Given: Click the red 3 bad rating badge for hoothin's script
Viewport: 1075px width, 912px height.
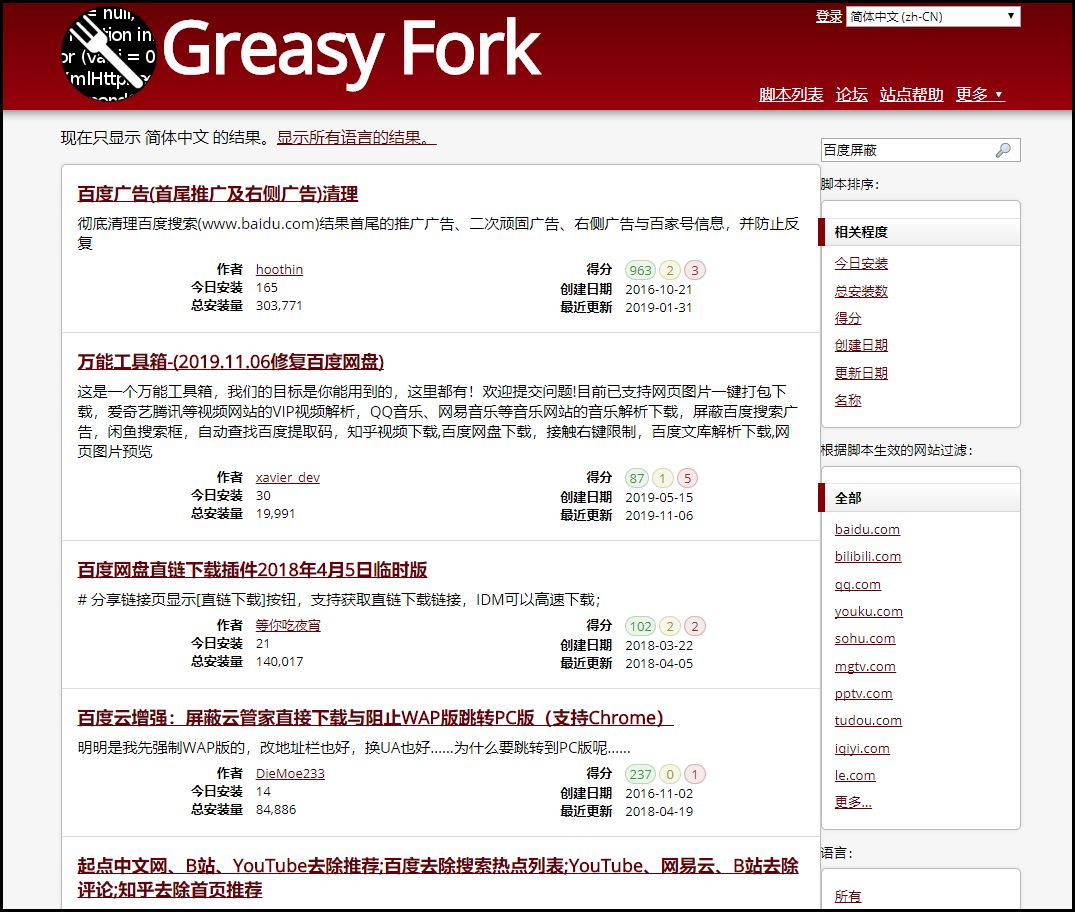Looking at the screenshot, I should [x=694, y=270].
